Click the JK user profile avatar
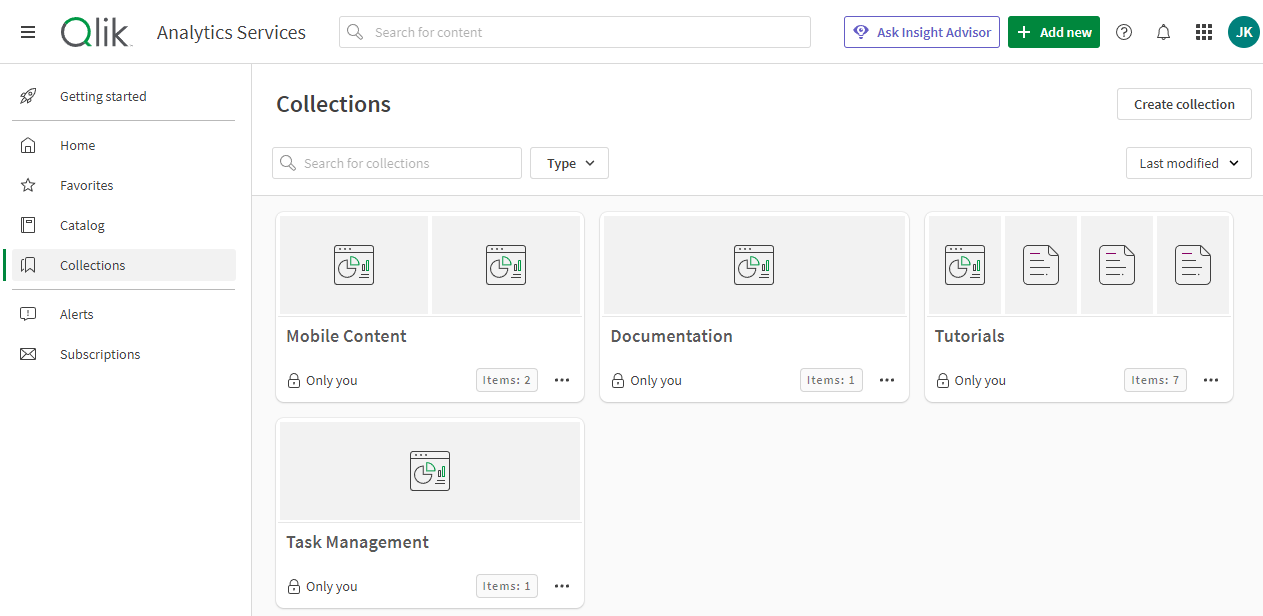This screenshot has height=616, width=1263. point(1243,32)
